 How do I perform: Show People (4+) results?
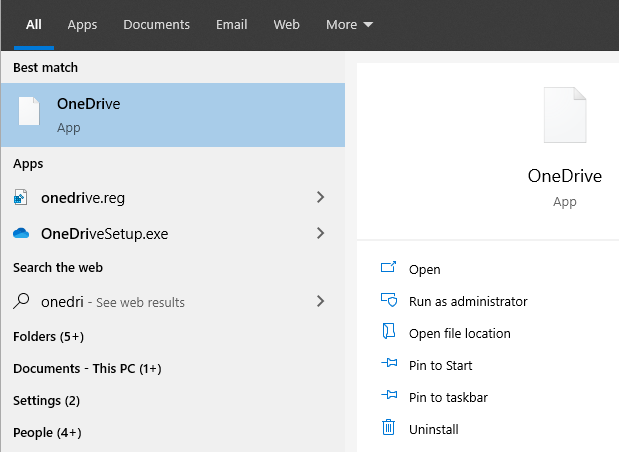pyautogui.click(x=47, y=432)
